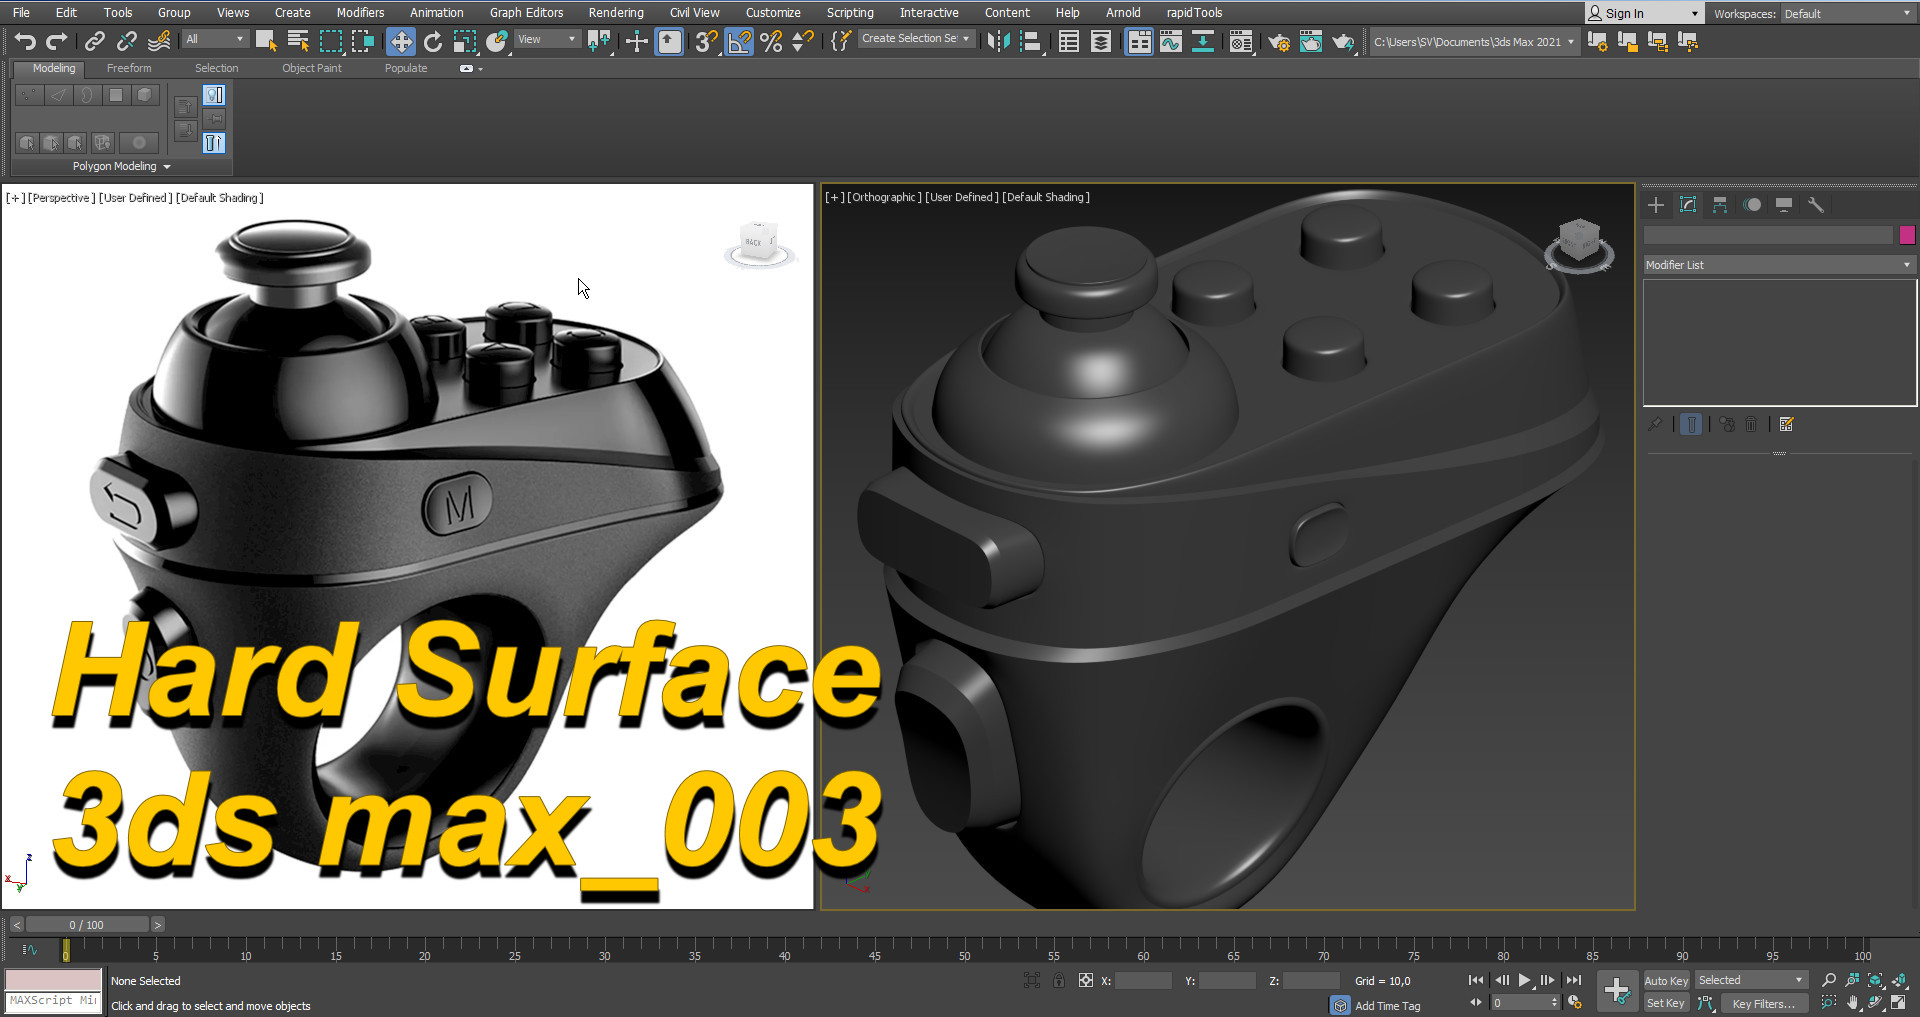1920x1017 pixels.
Task: Click the Select and Place tool
Action: (497, 41)
